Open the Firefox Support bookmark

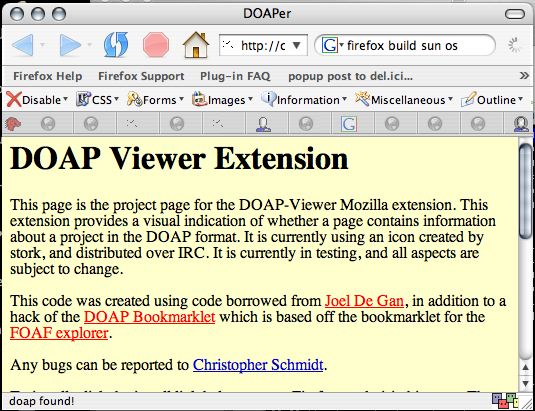point(141,76)
